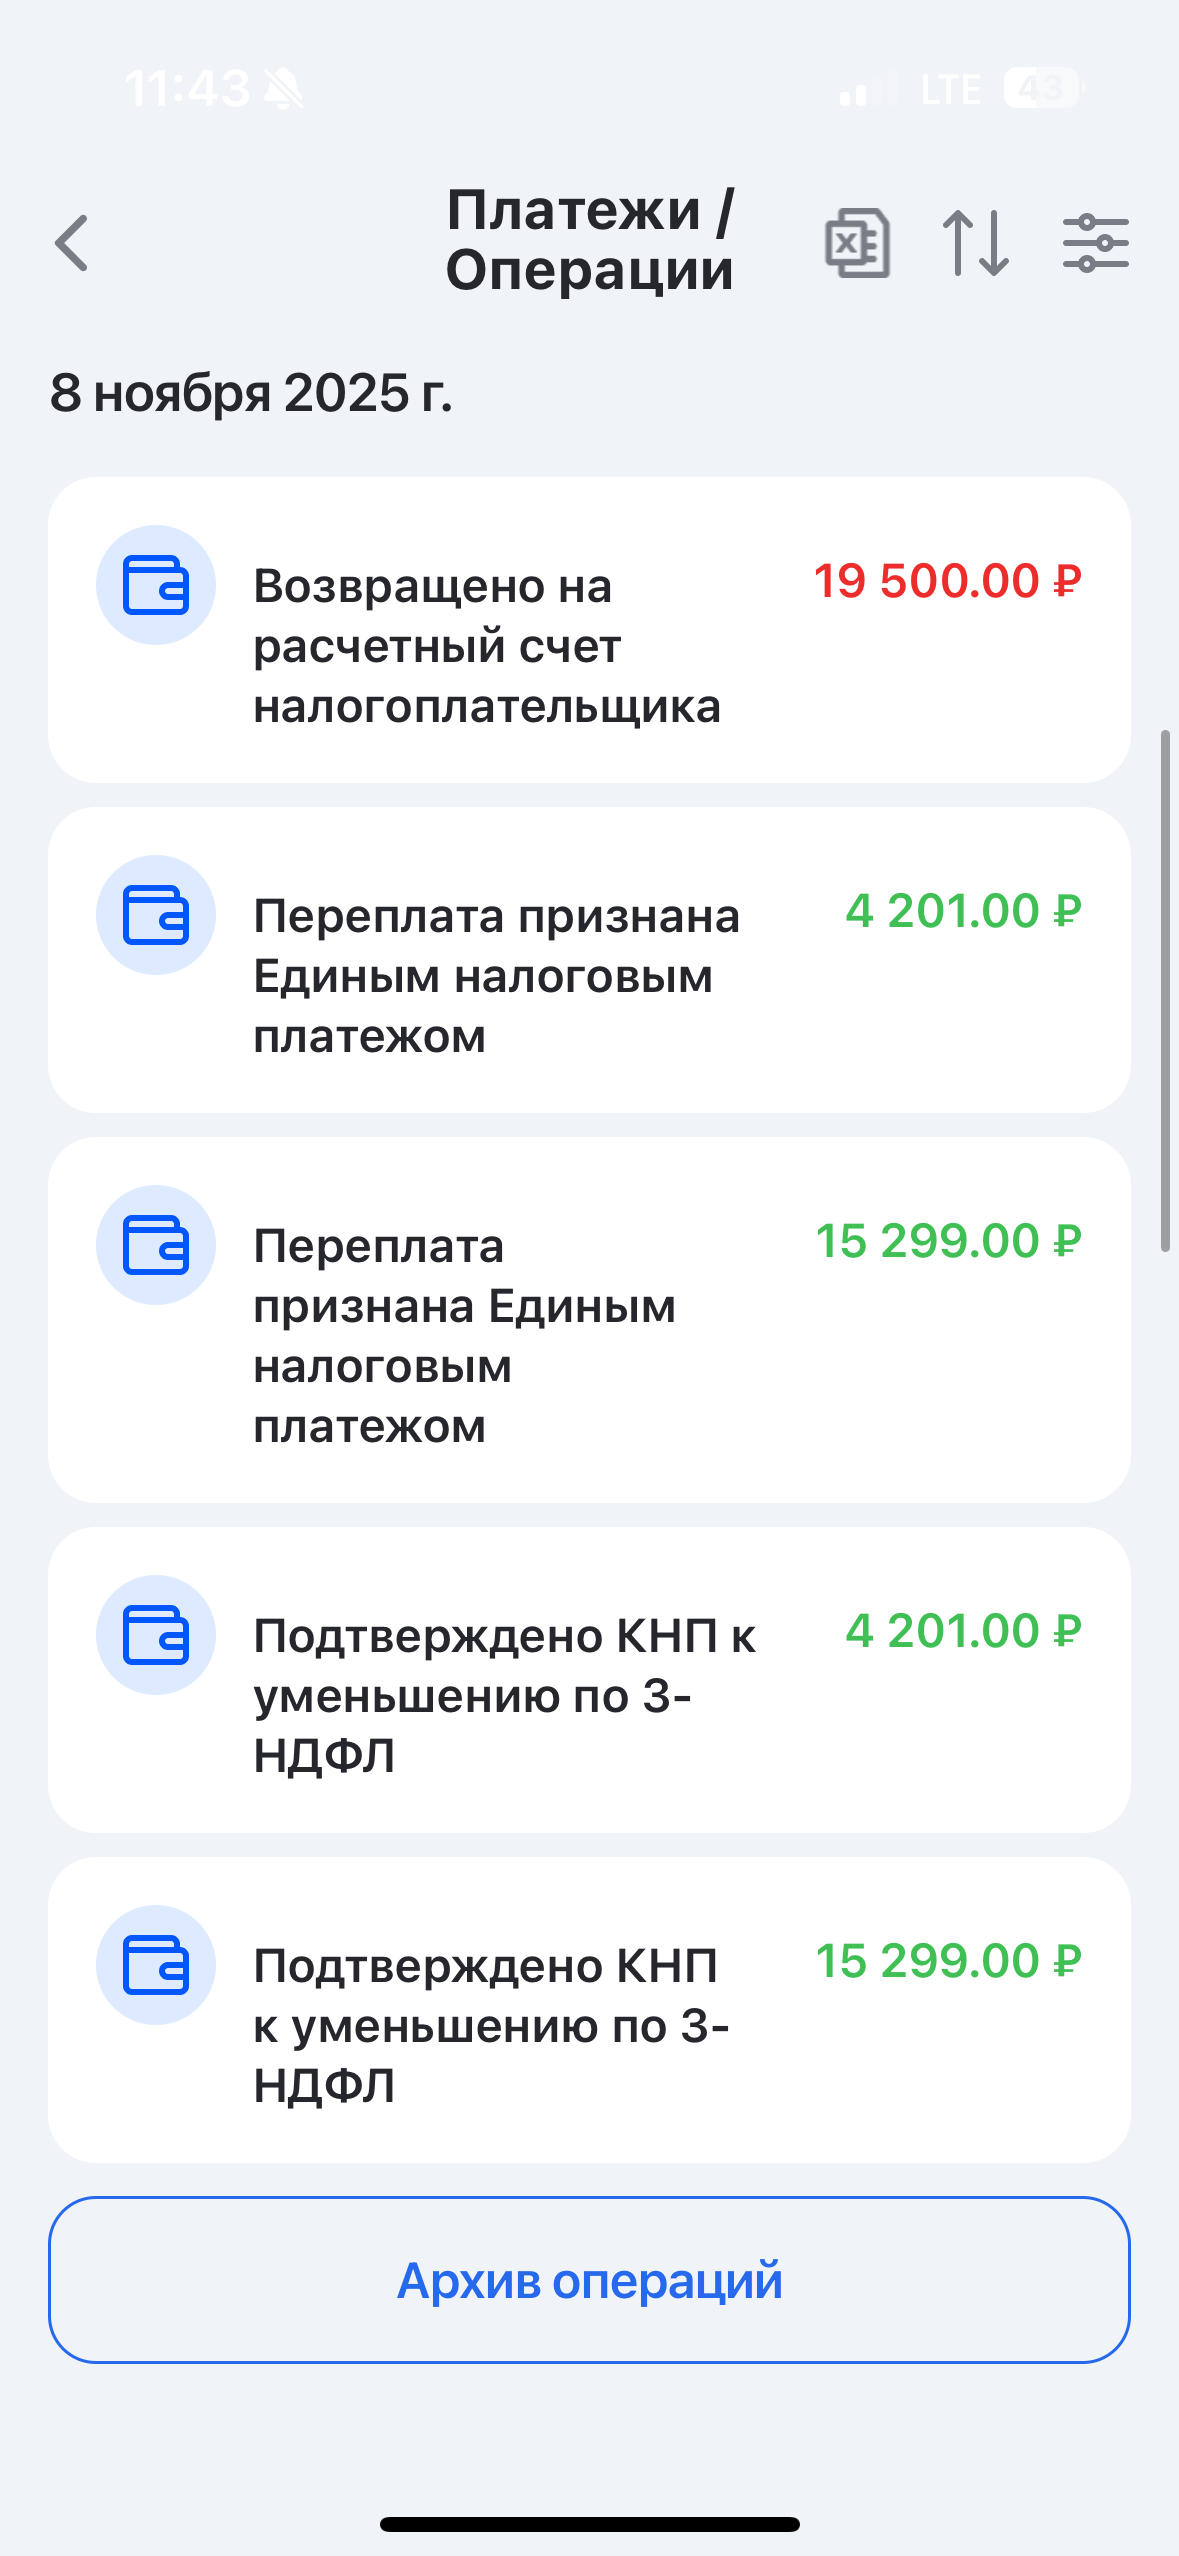The height and width of the screenshot is (2556, 1179).
Task: Tap wallet icon of КНП 4 201.00 entry
Action: point(156,1635)
